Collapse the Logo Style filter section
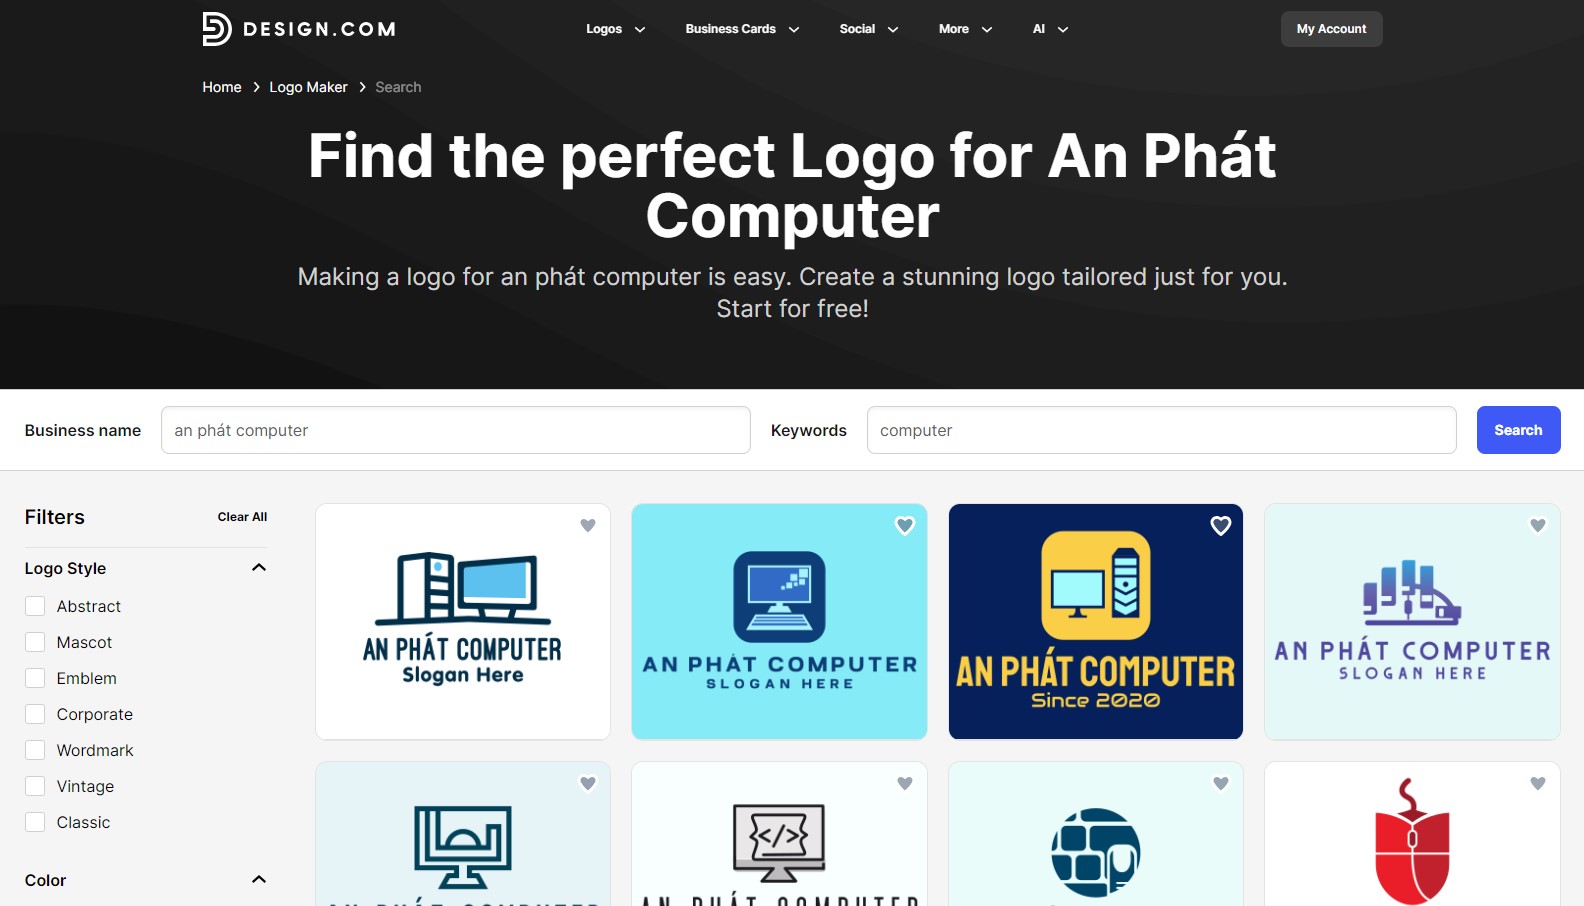The height and width of the screenshot is (906, 1584). [x=259, y=568]
